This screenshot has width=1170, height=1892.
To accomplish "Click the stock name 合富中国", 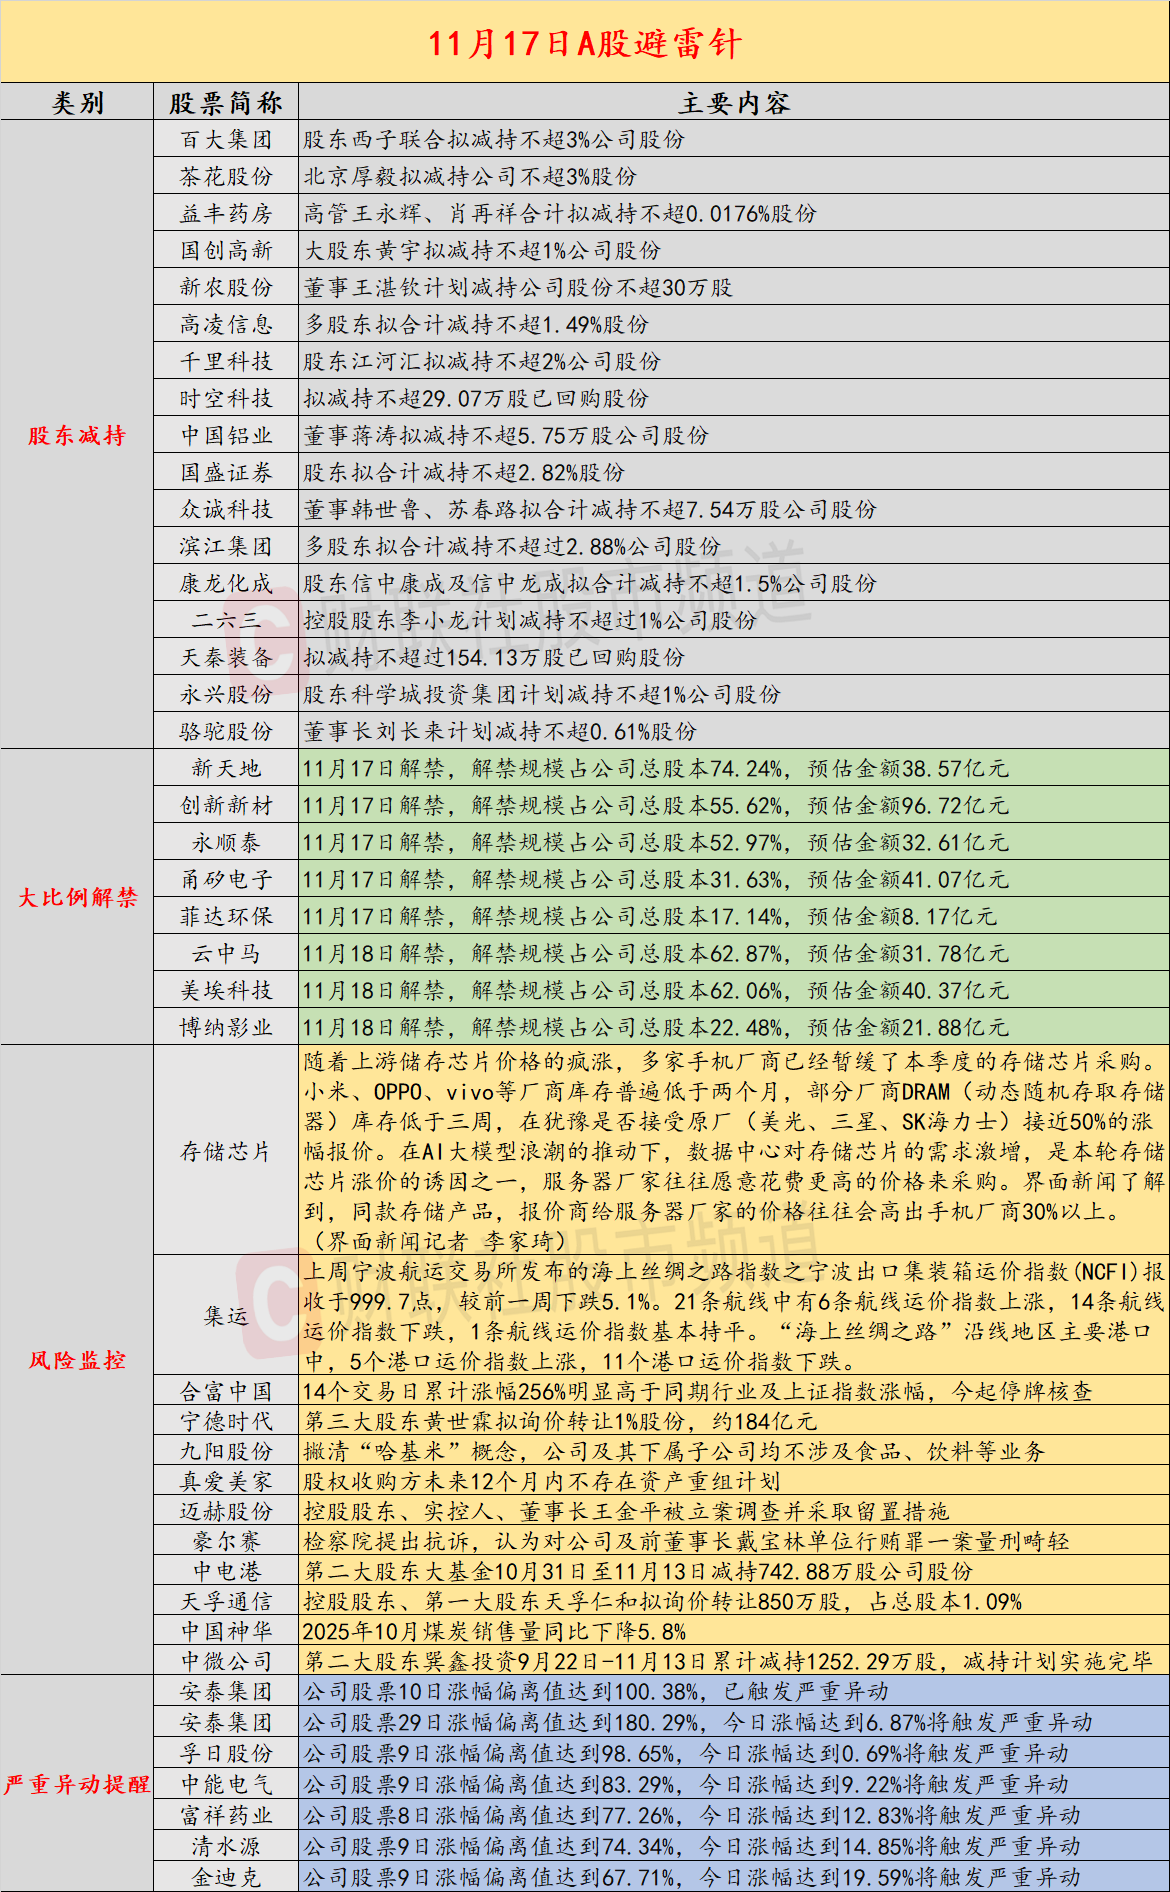I will coord(226,1392).
